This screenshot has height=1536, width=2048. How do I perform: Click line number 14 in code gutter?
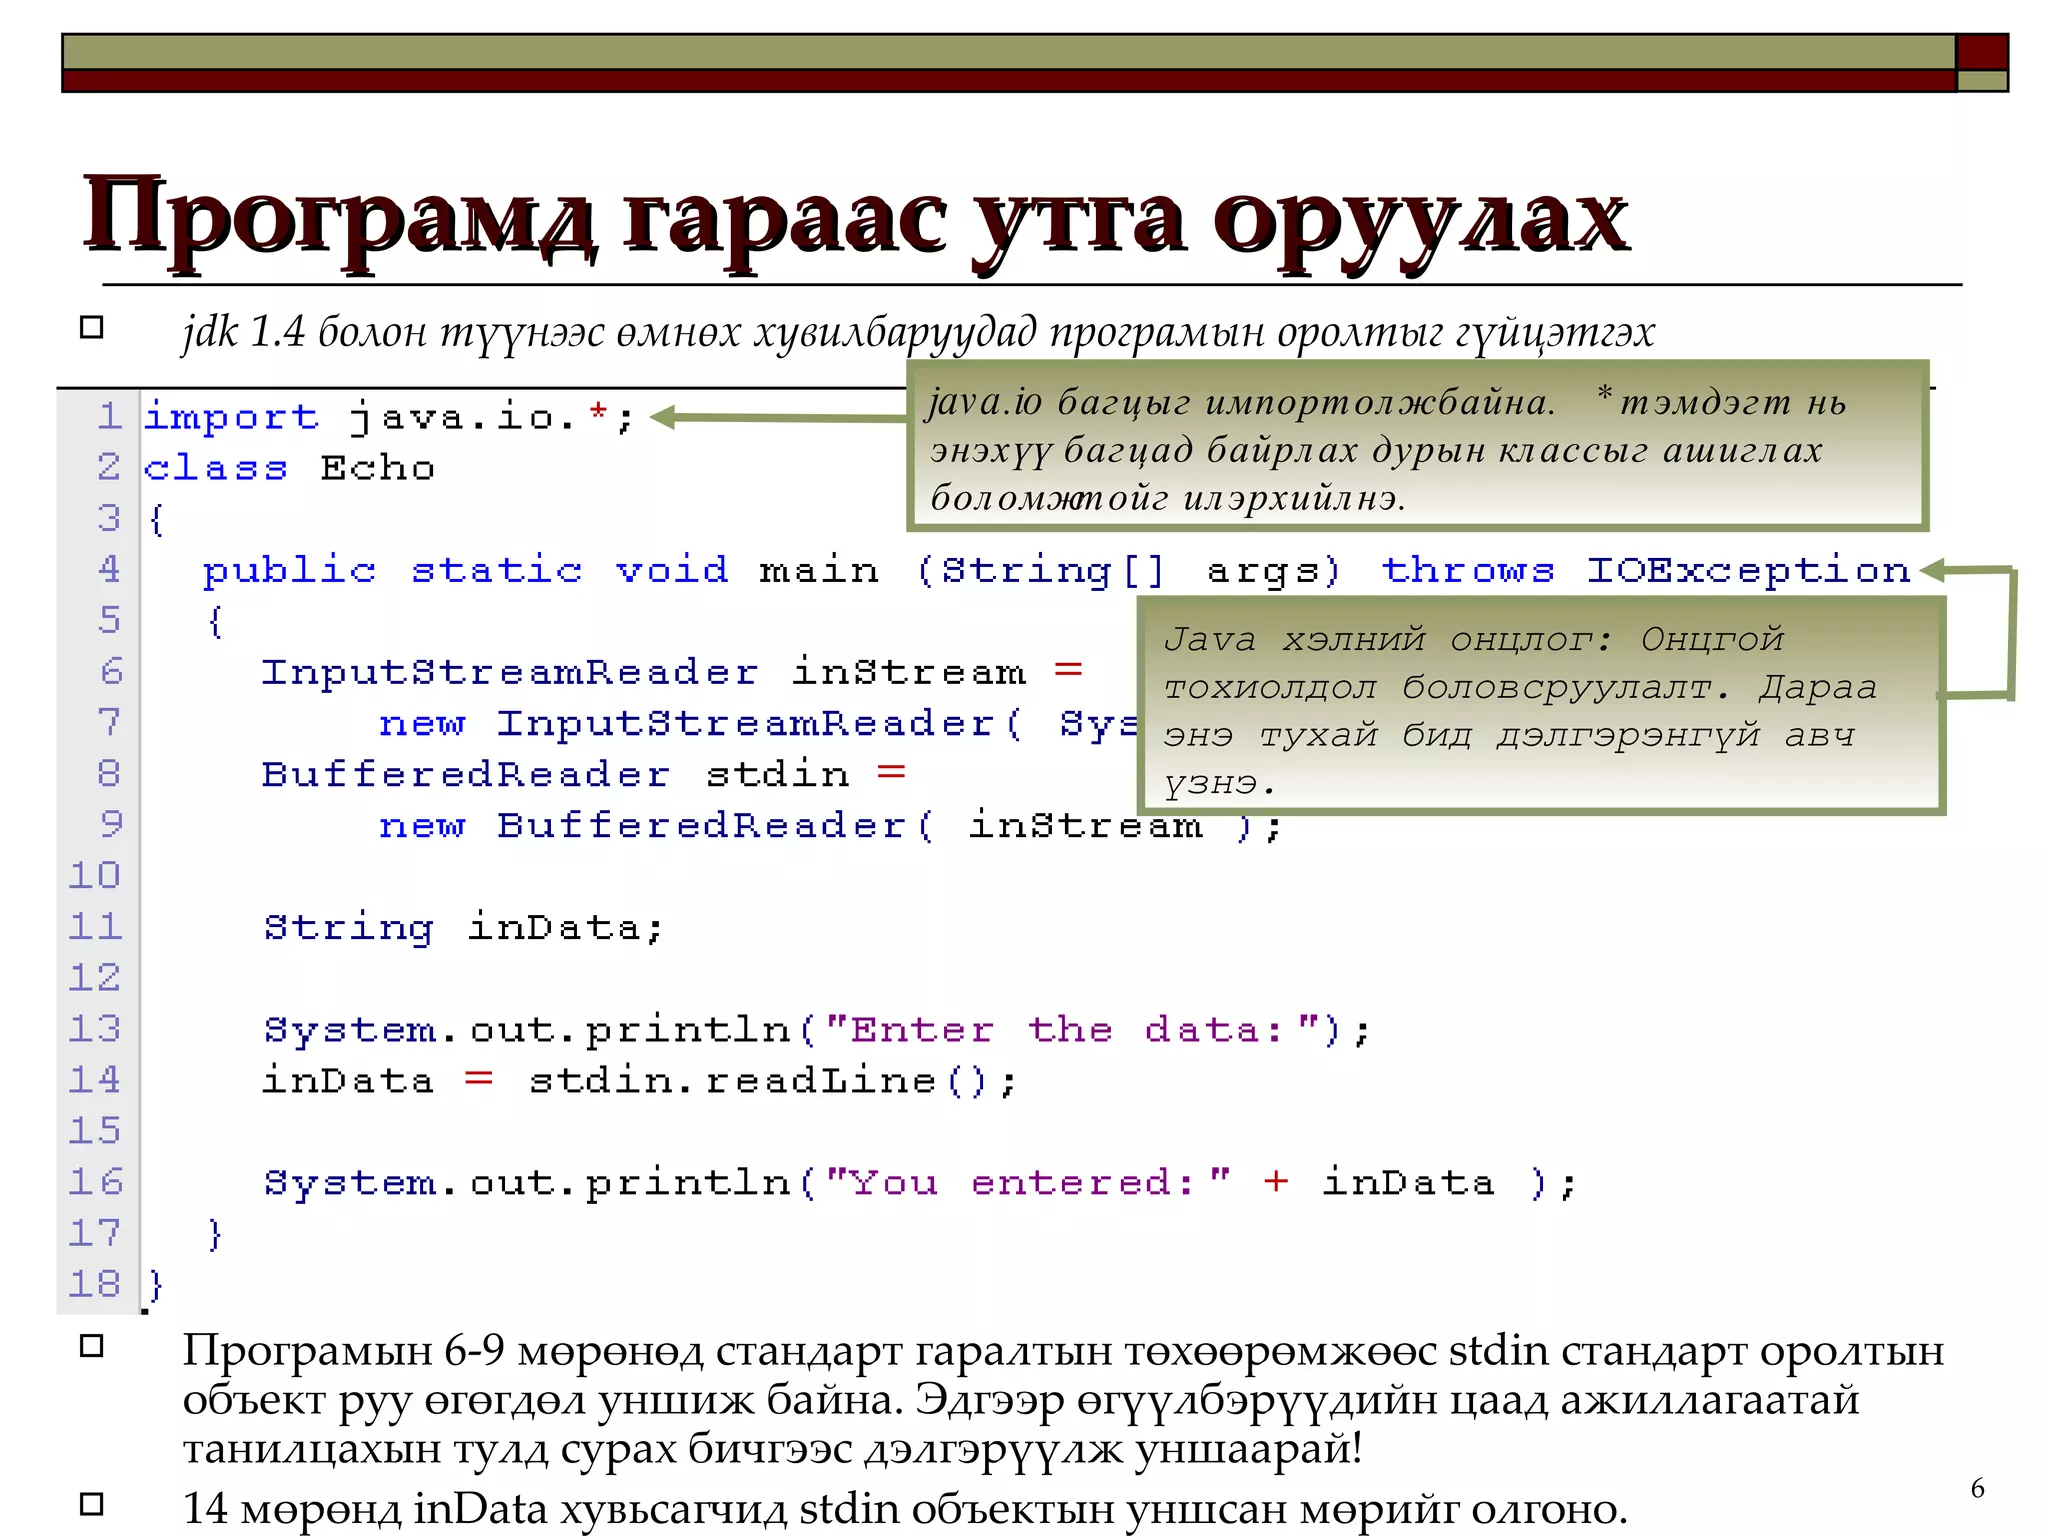(x=95, y=1079)
